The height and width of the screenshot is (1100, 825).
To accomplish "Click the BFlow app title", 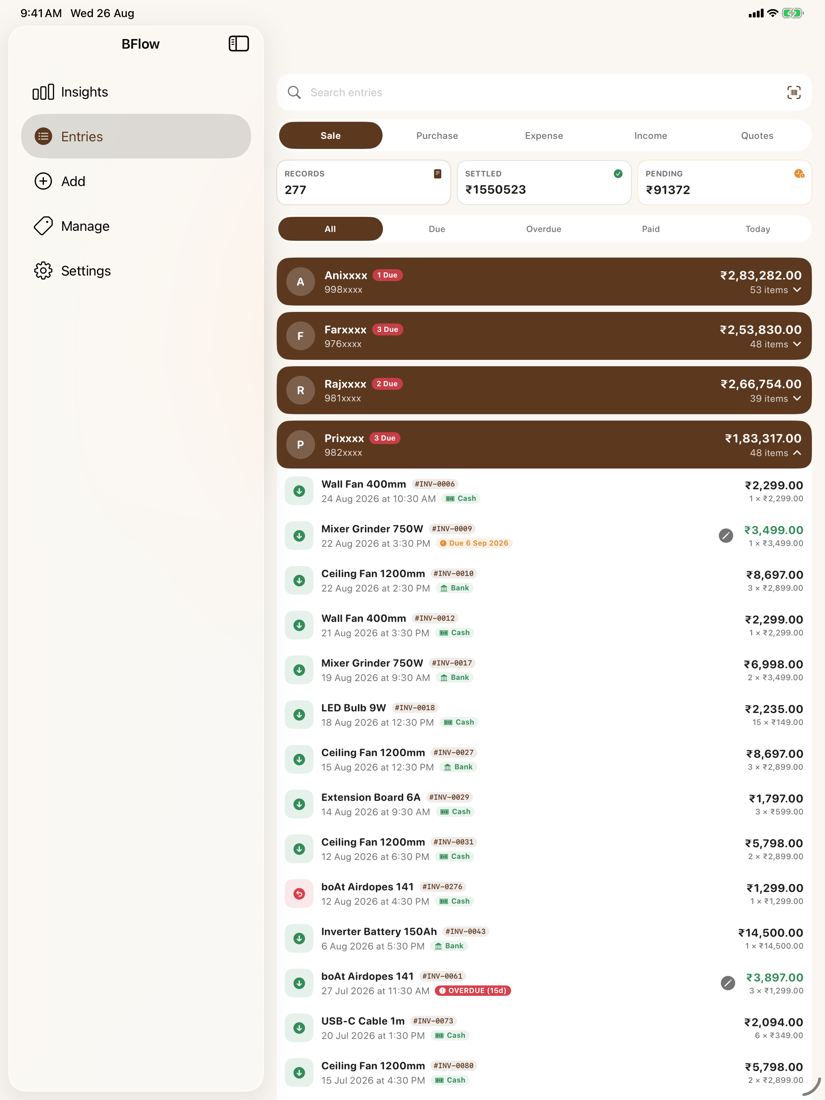I will click(x=140, y=43).
